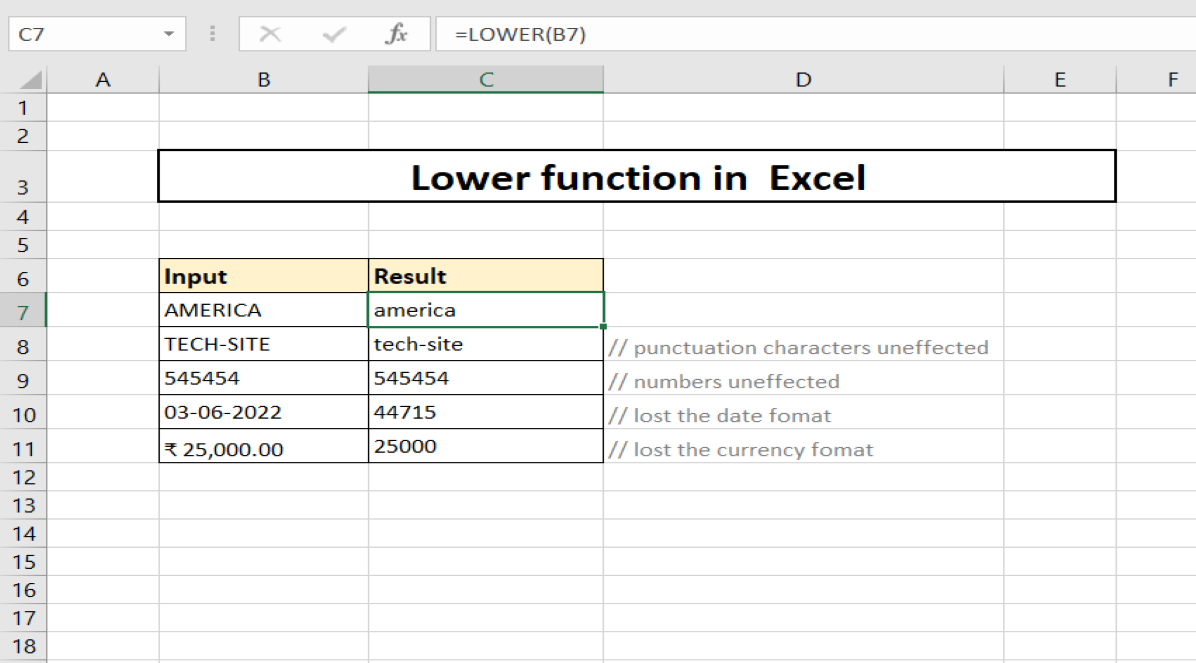Click the Insert Function (fx) icon

(x=397, y=33)
